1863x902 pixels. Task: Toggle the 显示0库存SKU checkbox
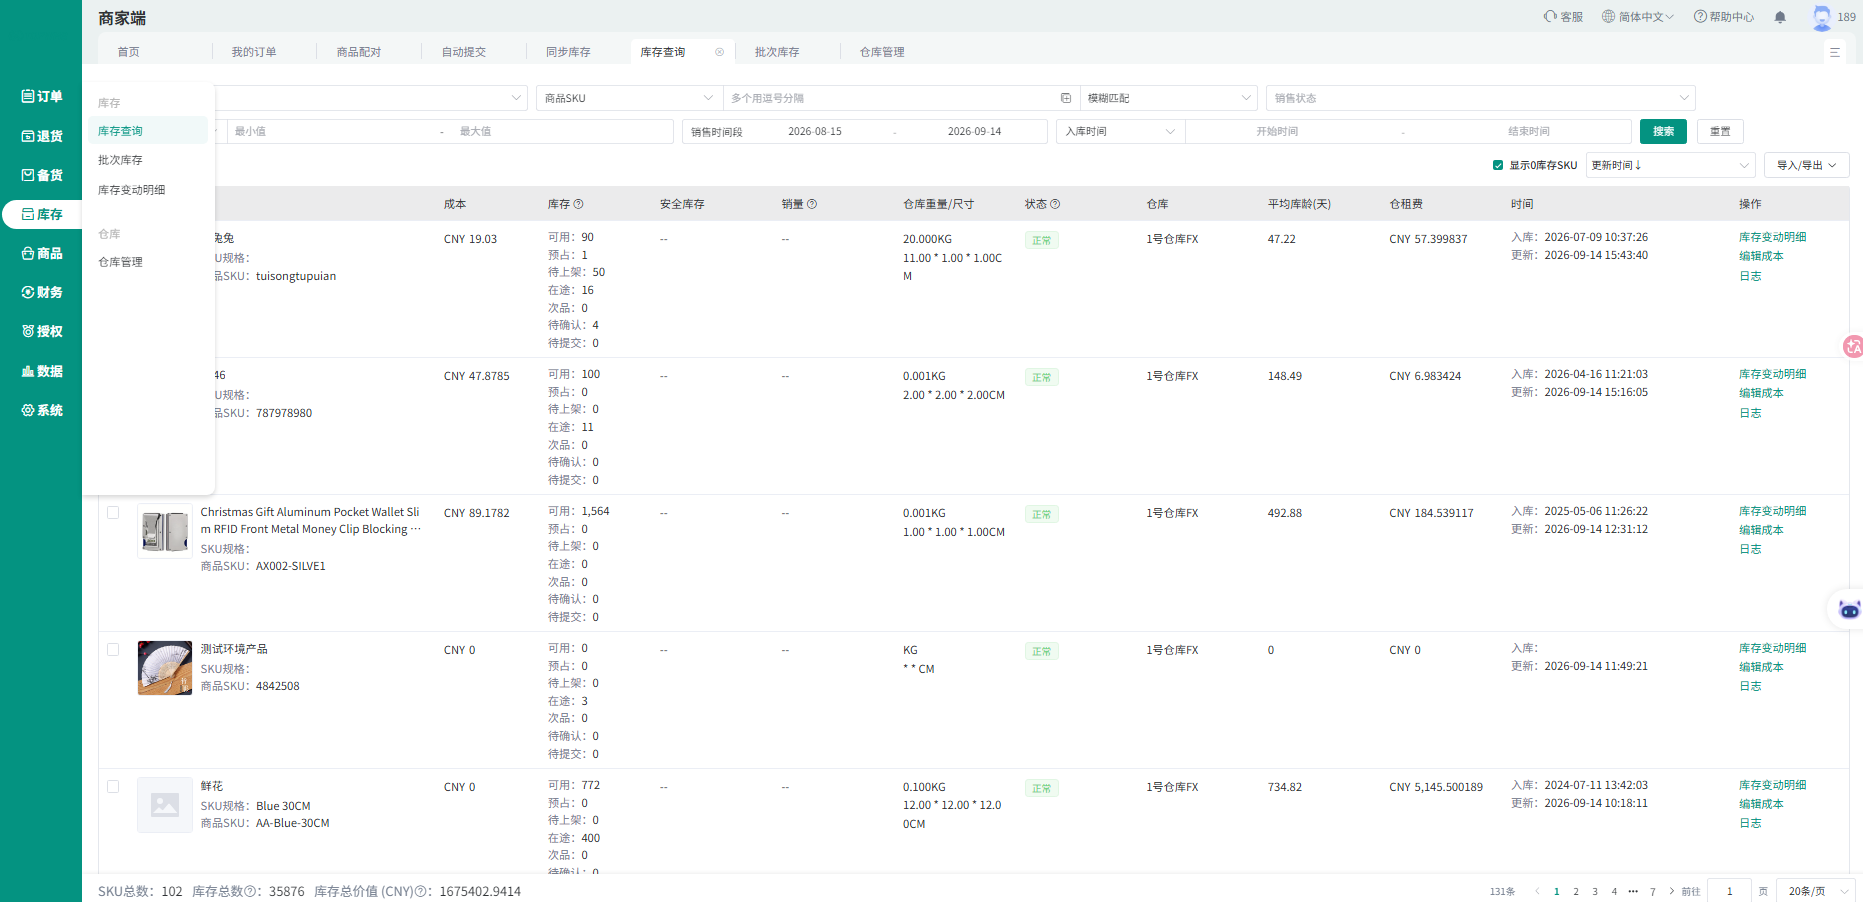coord(1498,165)
